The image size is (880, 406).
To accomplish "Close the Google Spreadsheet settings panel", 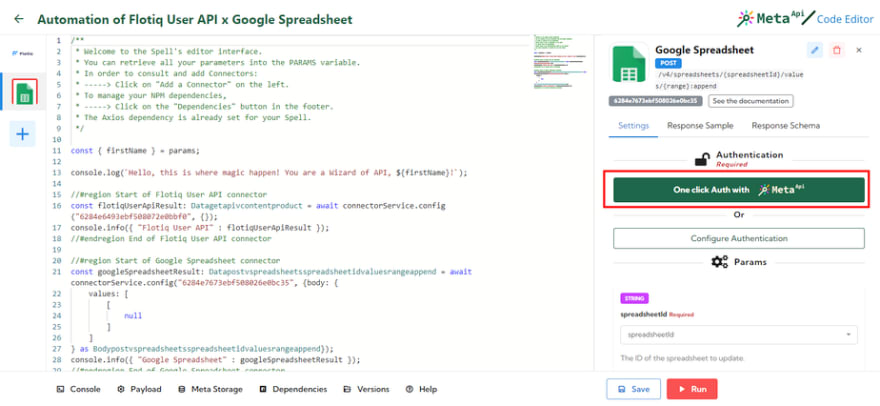I will click(859, 50).
